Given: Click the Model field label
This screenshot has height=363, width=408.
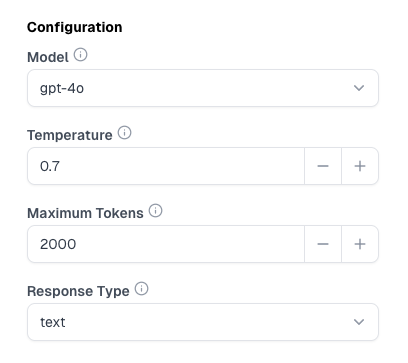Looking at the screenshot, I should 48,57.
